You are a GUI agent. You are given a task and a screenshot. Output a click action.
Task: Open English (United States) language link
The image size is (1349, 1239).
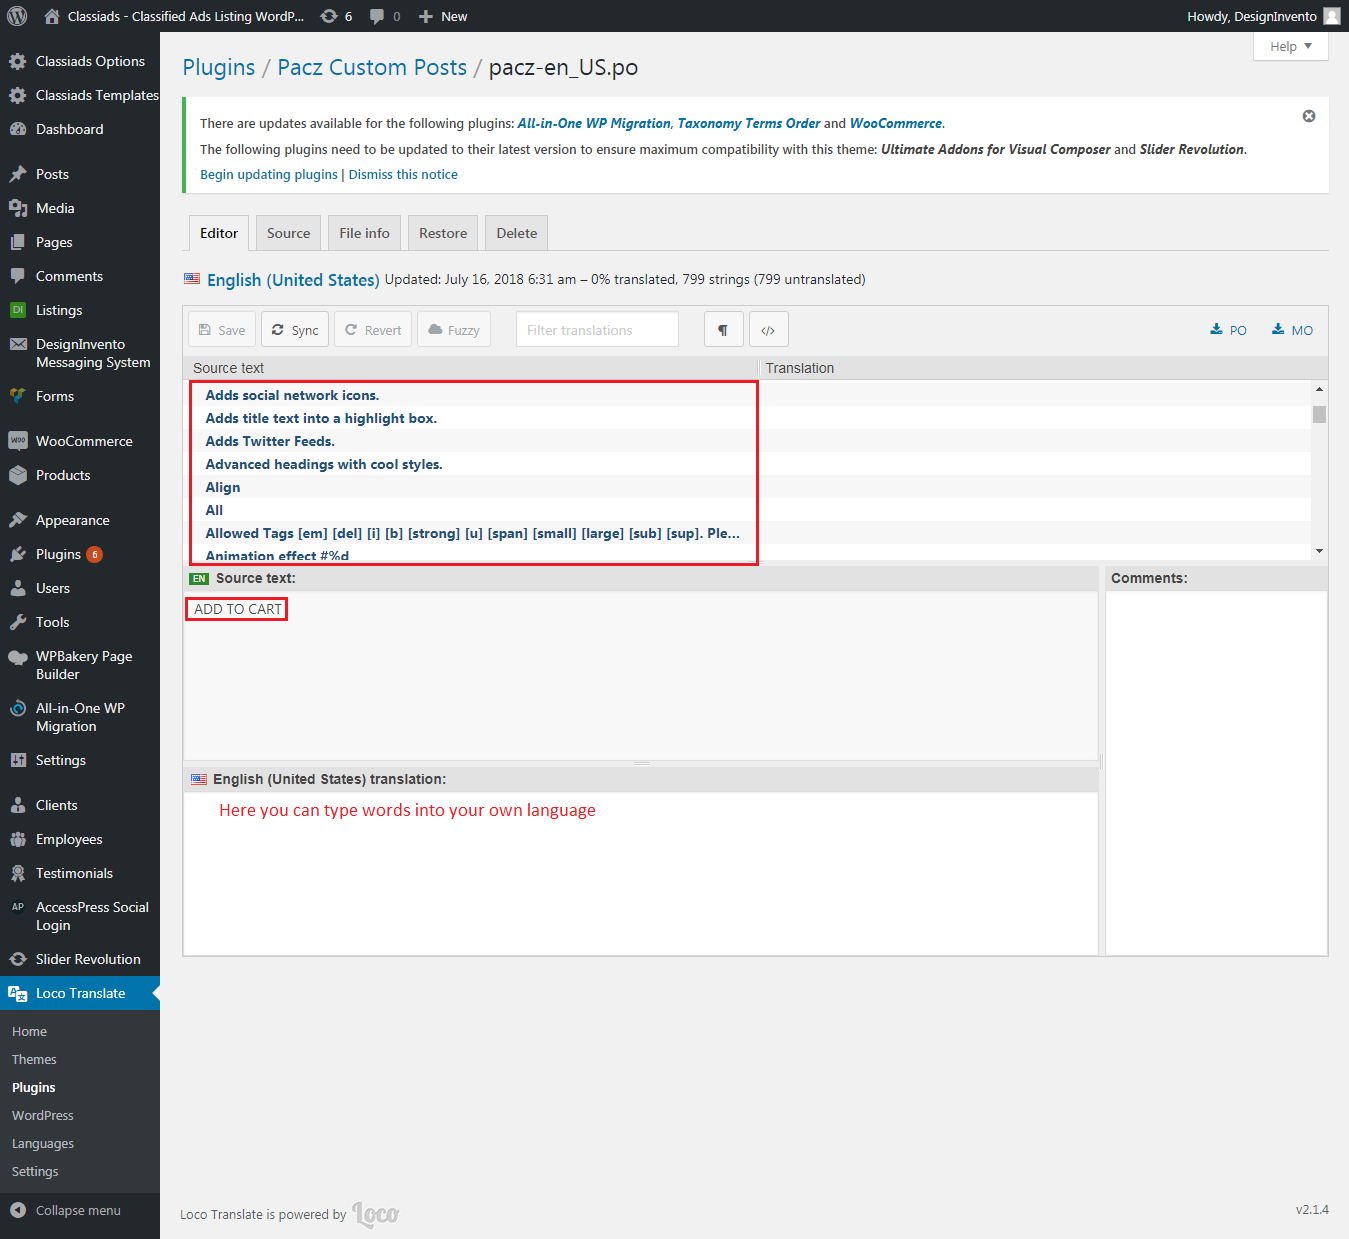pyautogui.click(x=293, y=280)
